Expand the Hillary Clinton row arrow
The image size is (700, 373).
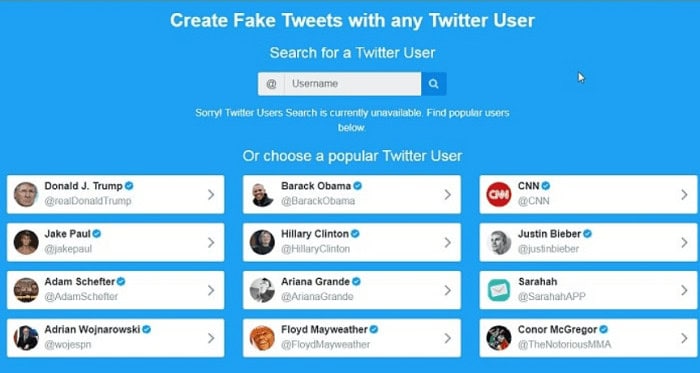click(x=448, y=243)
